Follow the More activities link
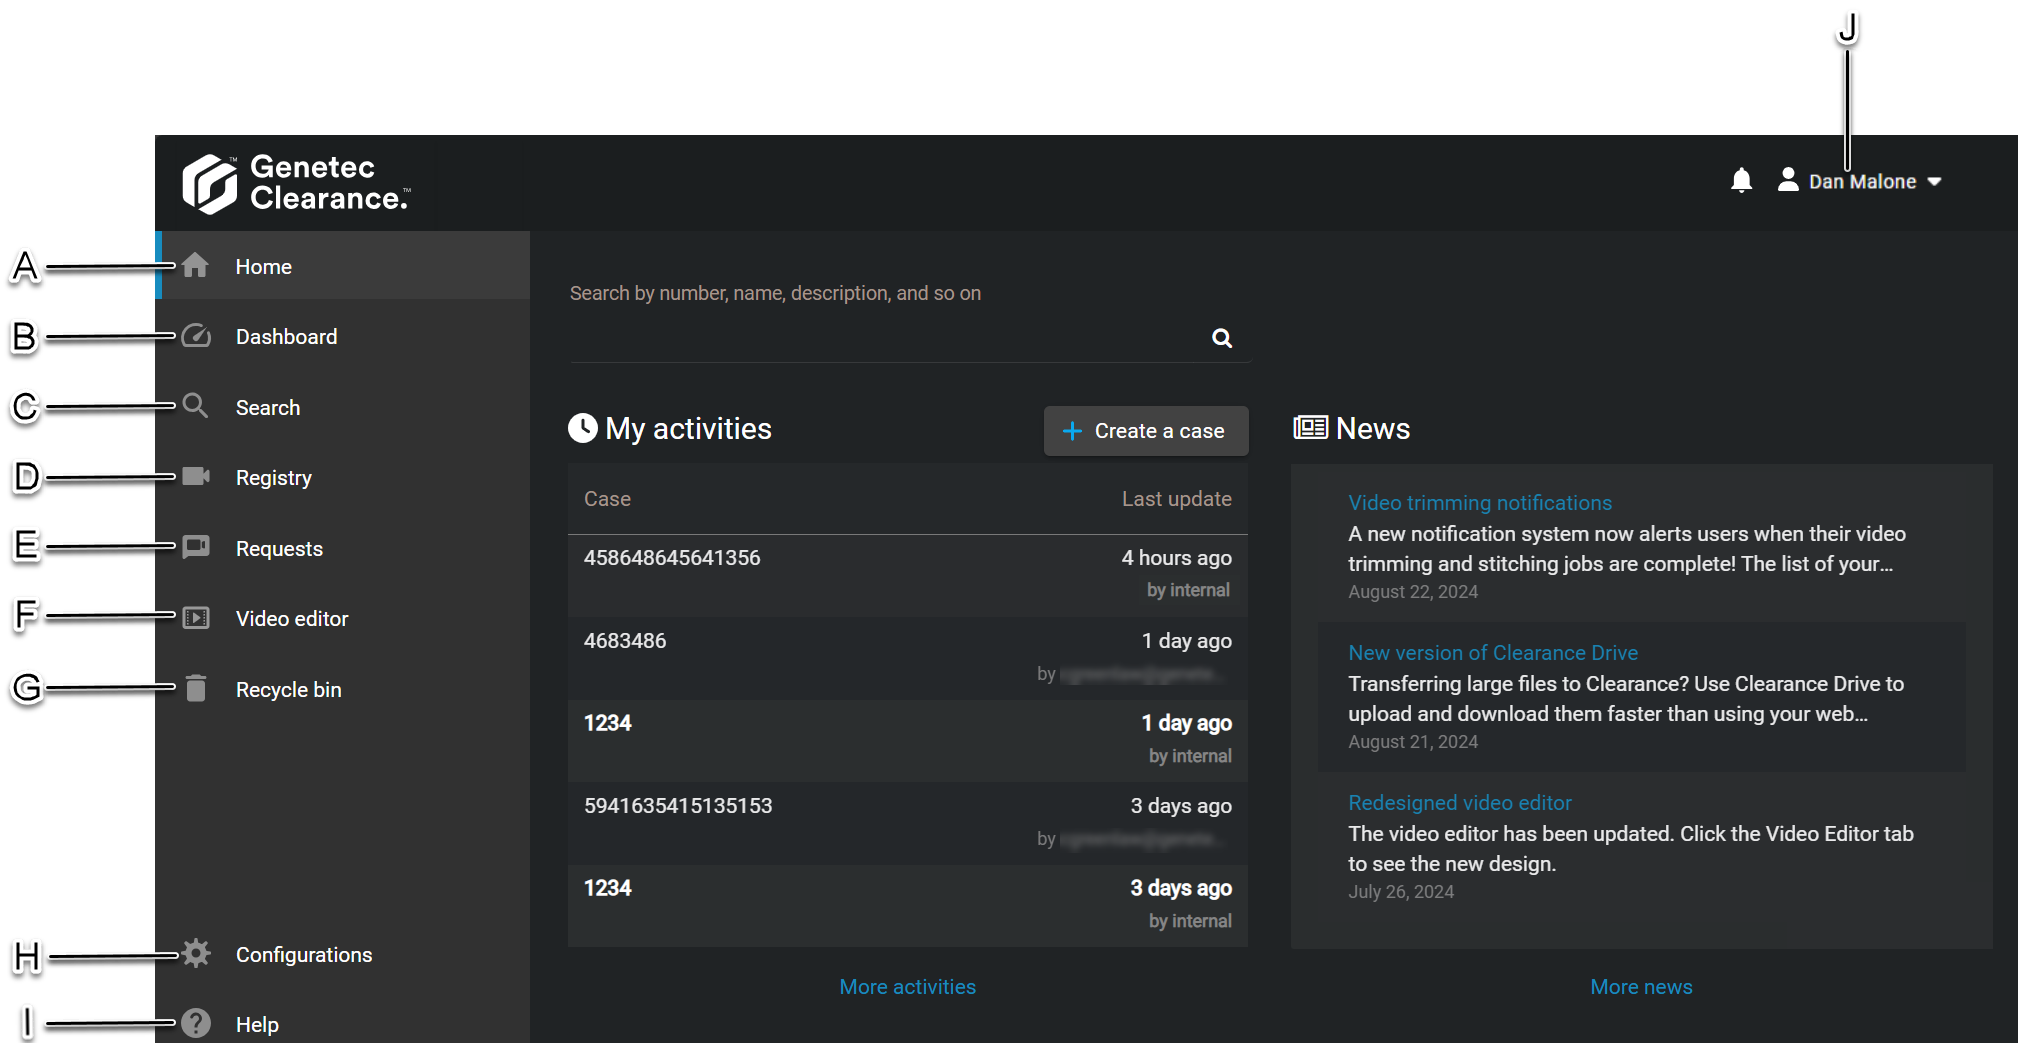 coord(907,986)
